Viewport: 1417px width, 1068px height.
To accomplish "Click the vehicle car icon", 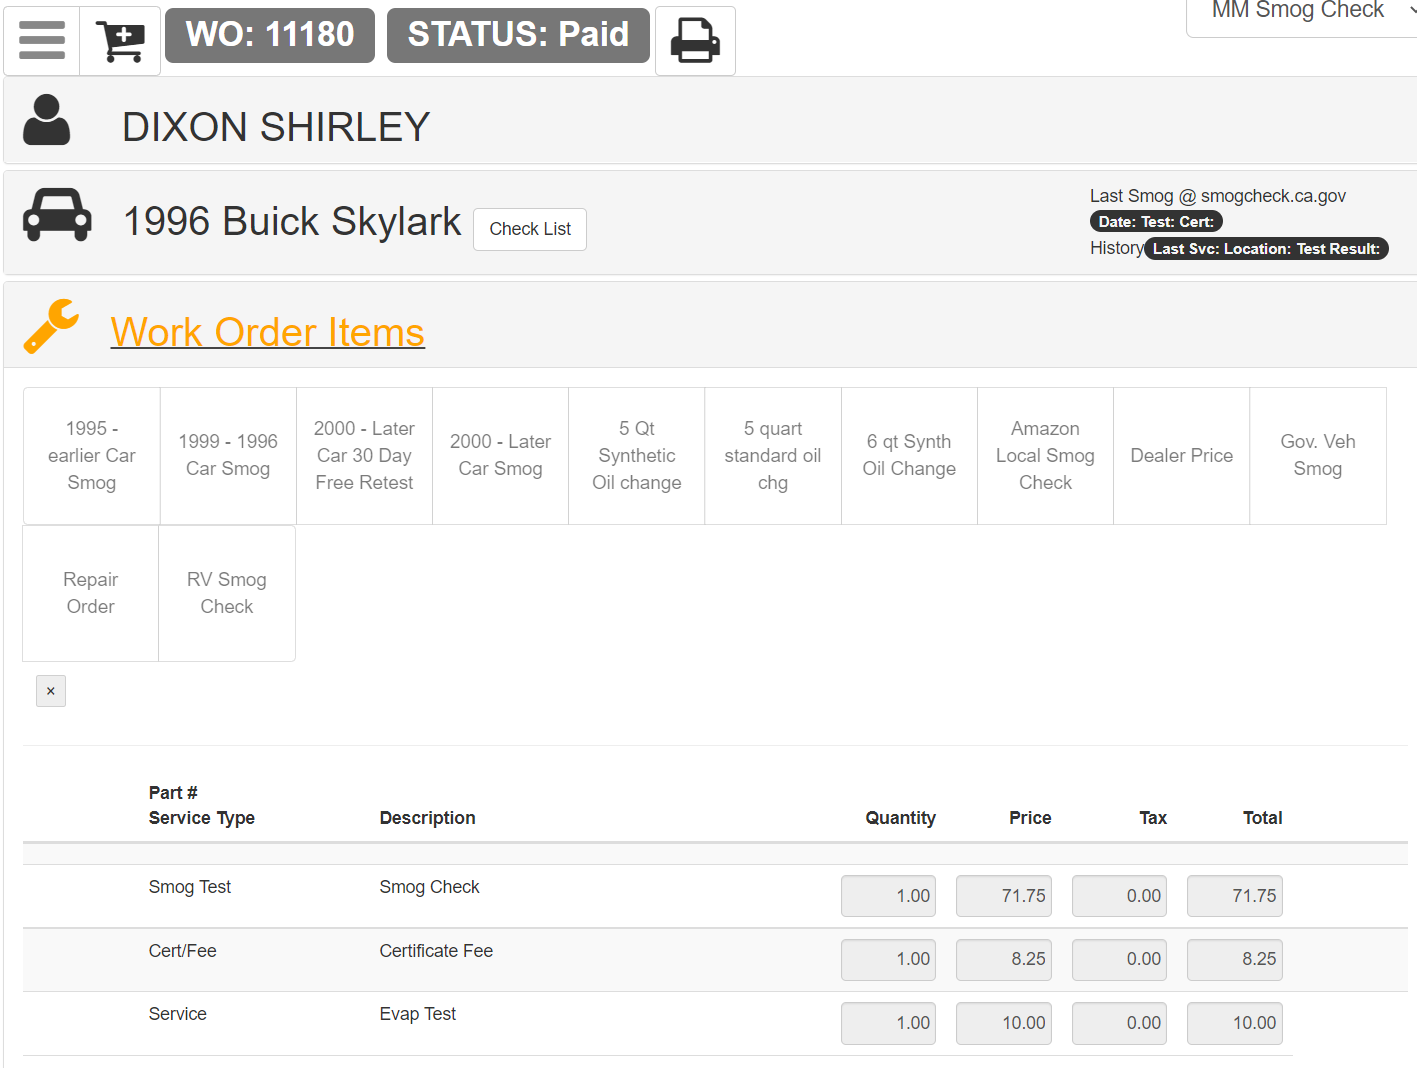I will coord(57,216).
